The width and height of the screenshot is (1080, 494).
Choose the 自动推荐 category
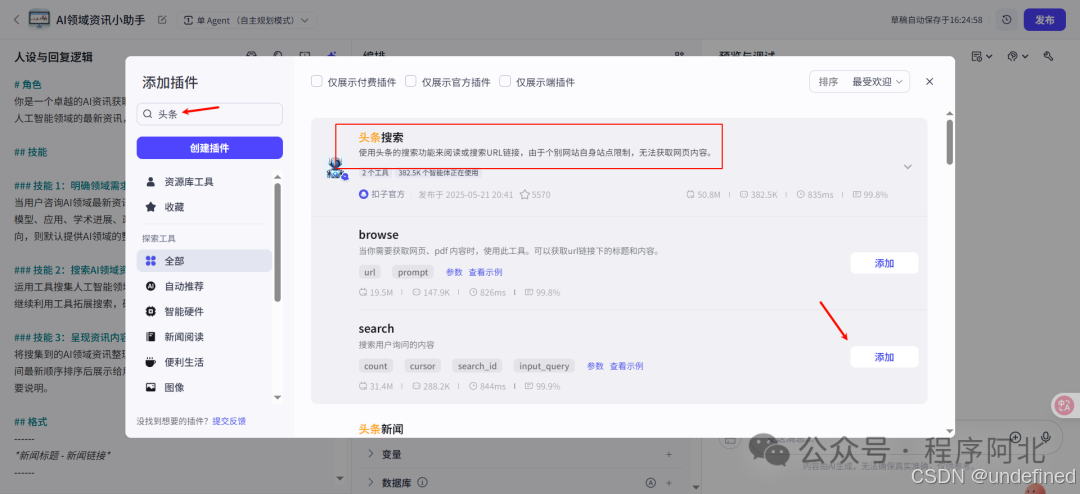pyautogui.click(x=204, y=286)
